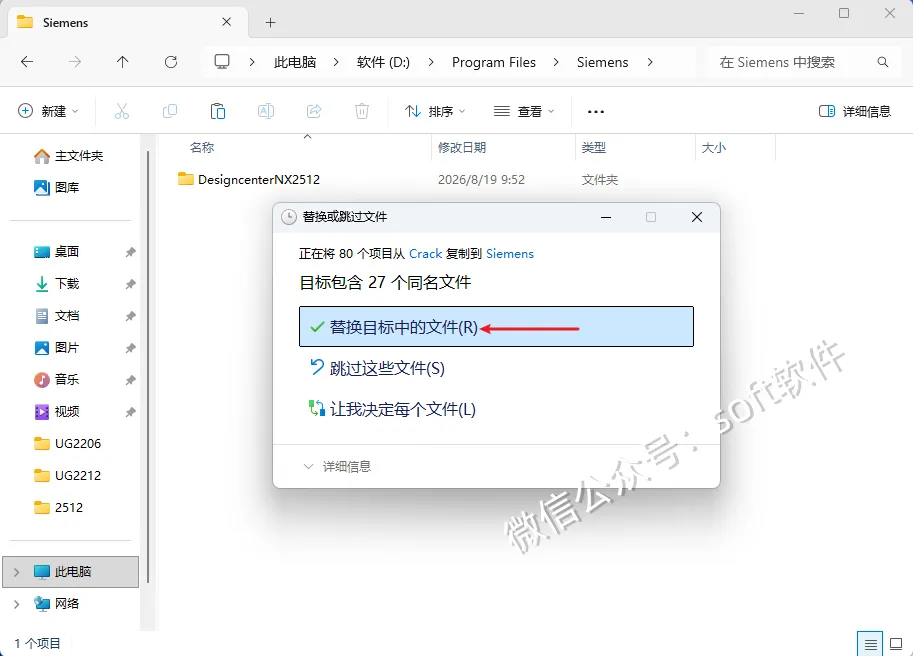The height and width of the screenshot is (656, 913).
Task: Click the Program Files breadcrumb
Action: point(494,62)
